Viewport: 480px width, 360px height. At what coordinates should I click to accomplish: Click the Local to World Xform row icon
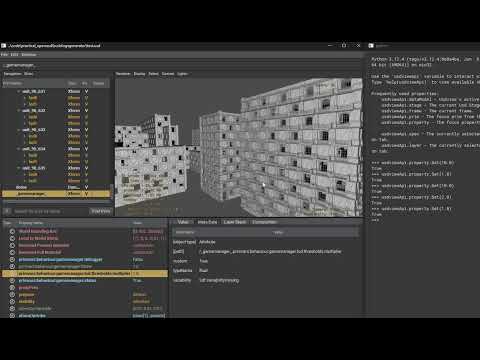12,238
